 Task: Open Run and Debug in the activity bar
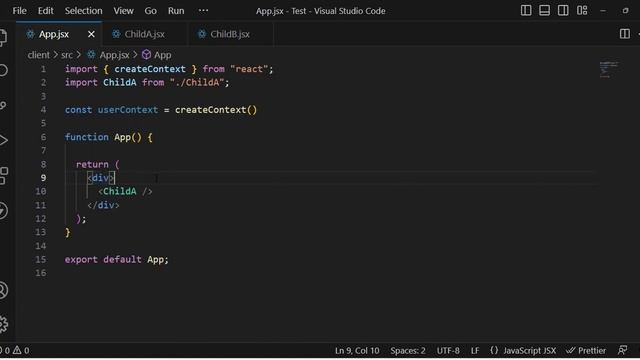pos(3,140)
